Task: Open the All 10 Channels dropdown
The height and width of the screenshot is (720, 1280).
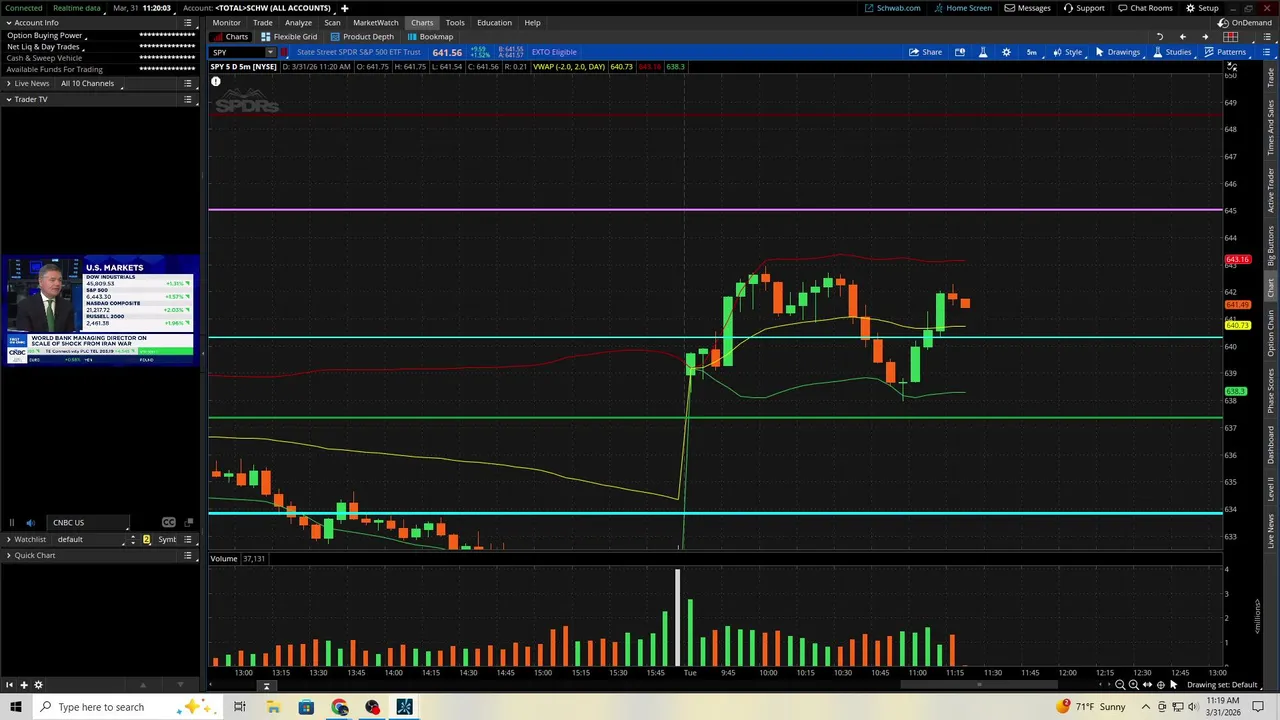Action: 91,84
